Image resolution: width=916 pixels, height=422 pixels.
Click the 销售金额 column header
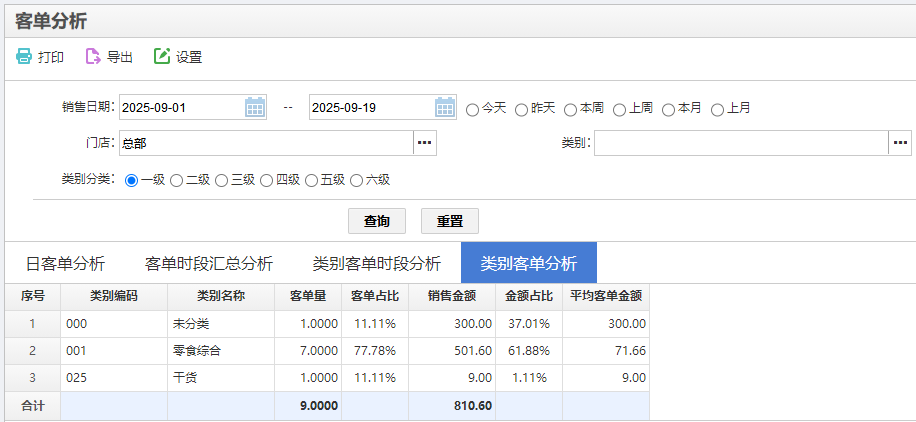451,296
